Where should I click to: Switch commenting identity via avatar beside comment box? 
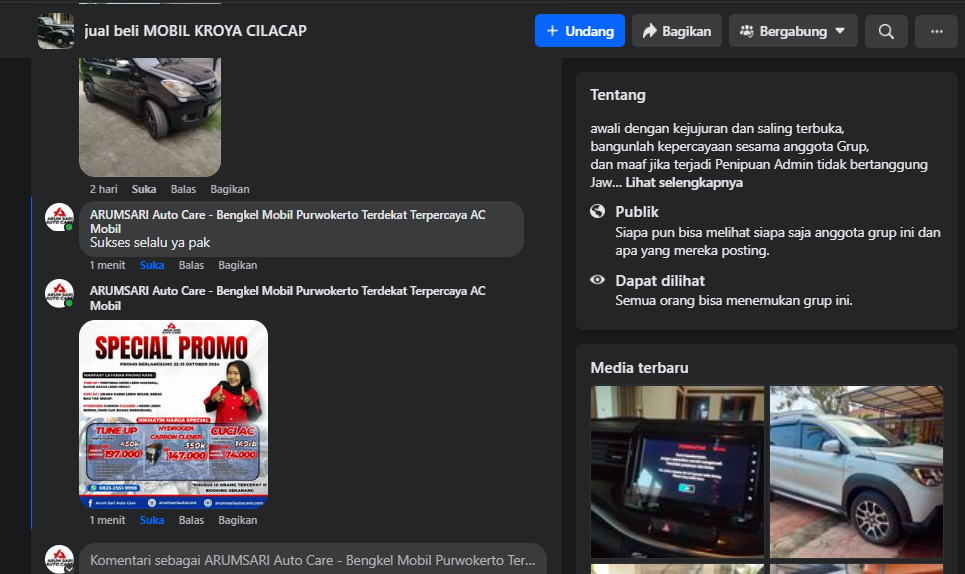59,559
